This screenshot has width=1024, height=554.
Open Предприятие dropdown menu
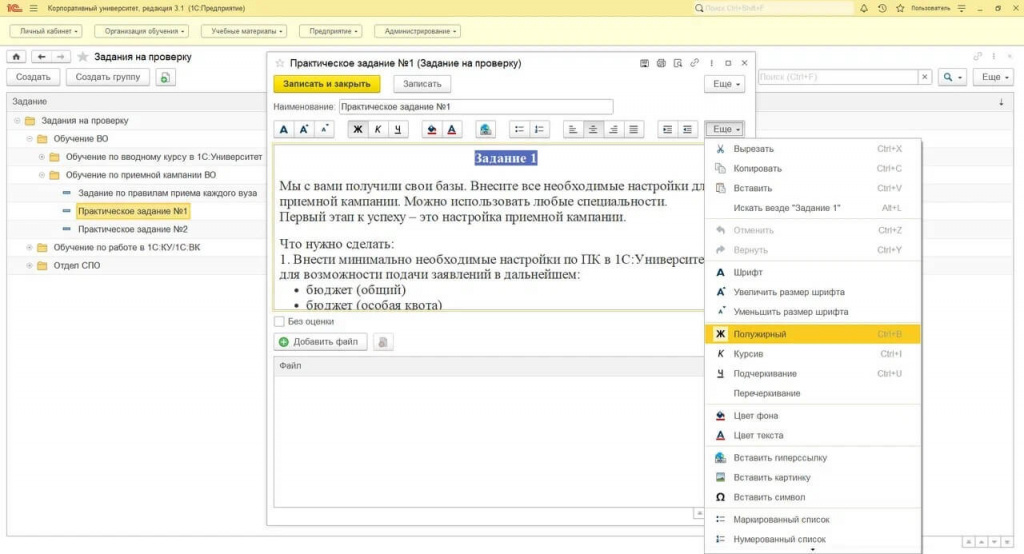[331, 31]
